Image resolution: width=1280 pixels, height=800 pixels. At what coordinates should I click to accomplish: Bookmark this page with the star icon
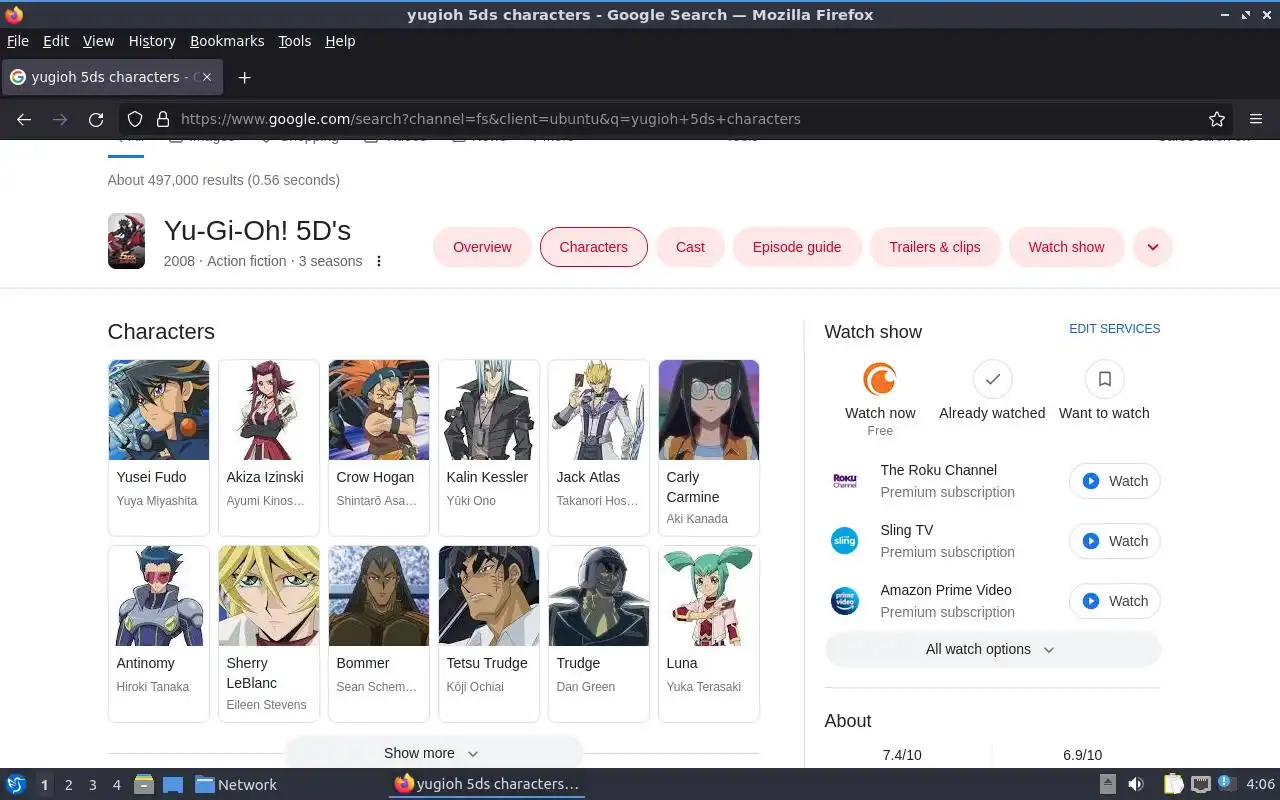pos(1217,119)
